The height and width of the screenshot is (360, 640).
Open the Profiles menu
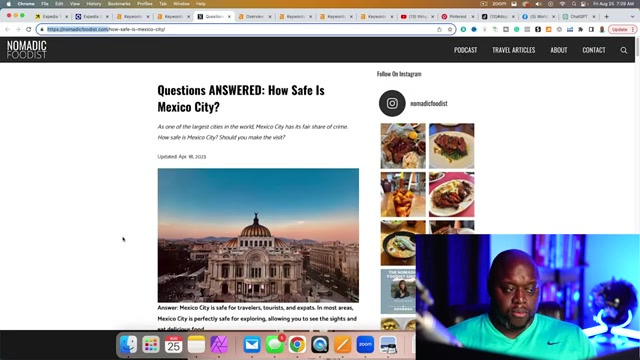click(144, 4)
